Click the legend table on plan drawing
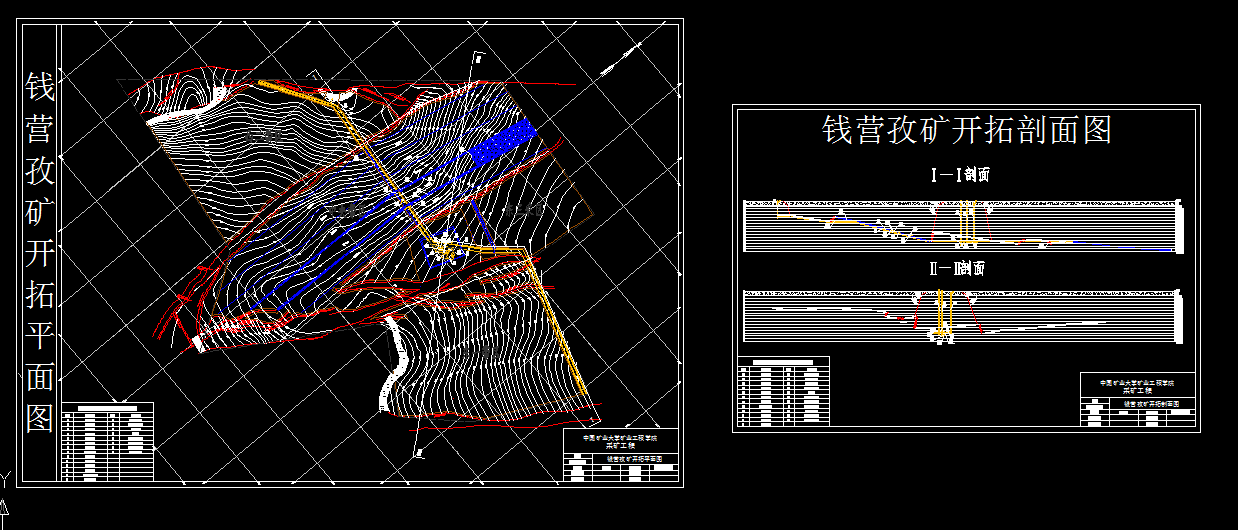Screen dimensions: 1238x530 108,442
